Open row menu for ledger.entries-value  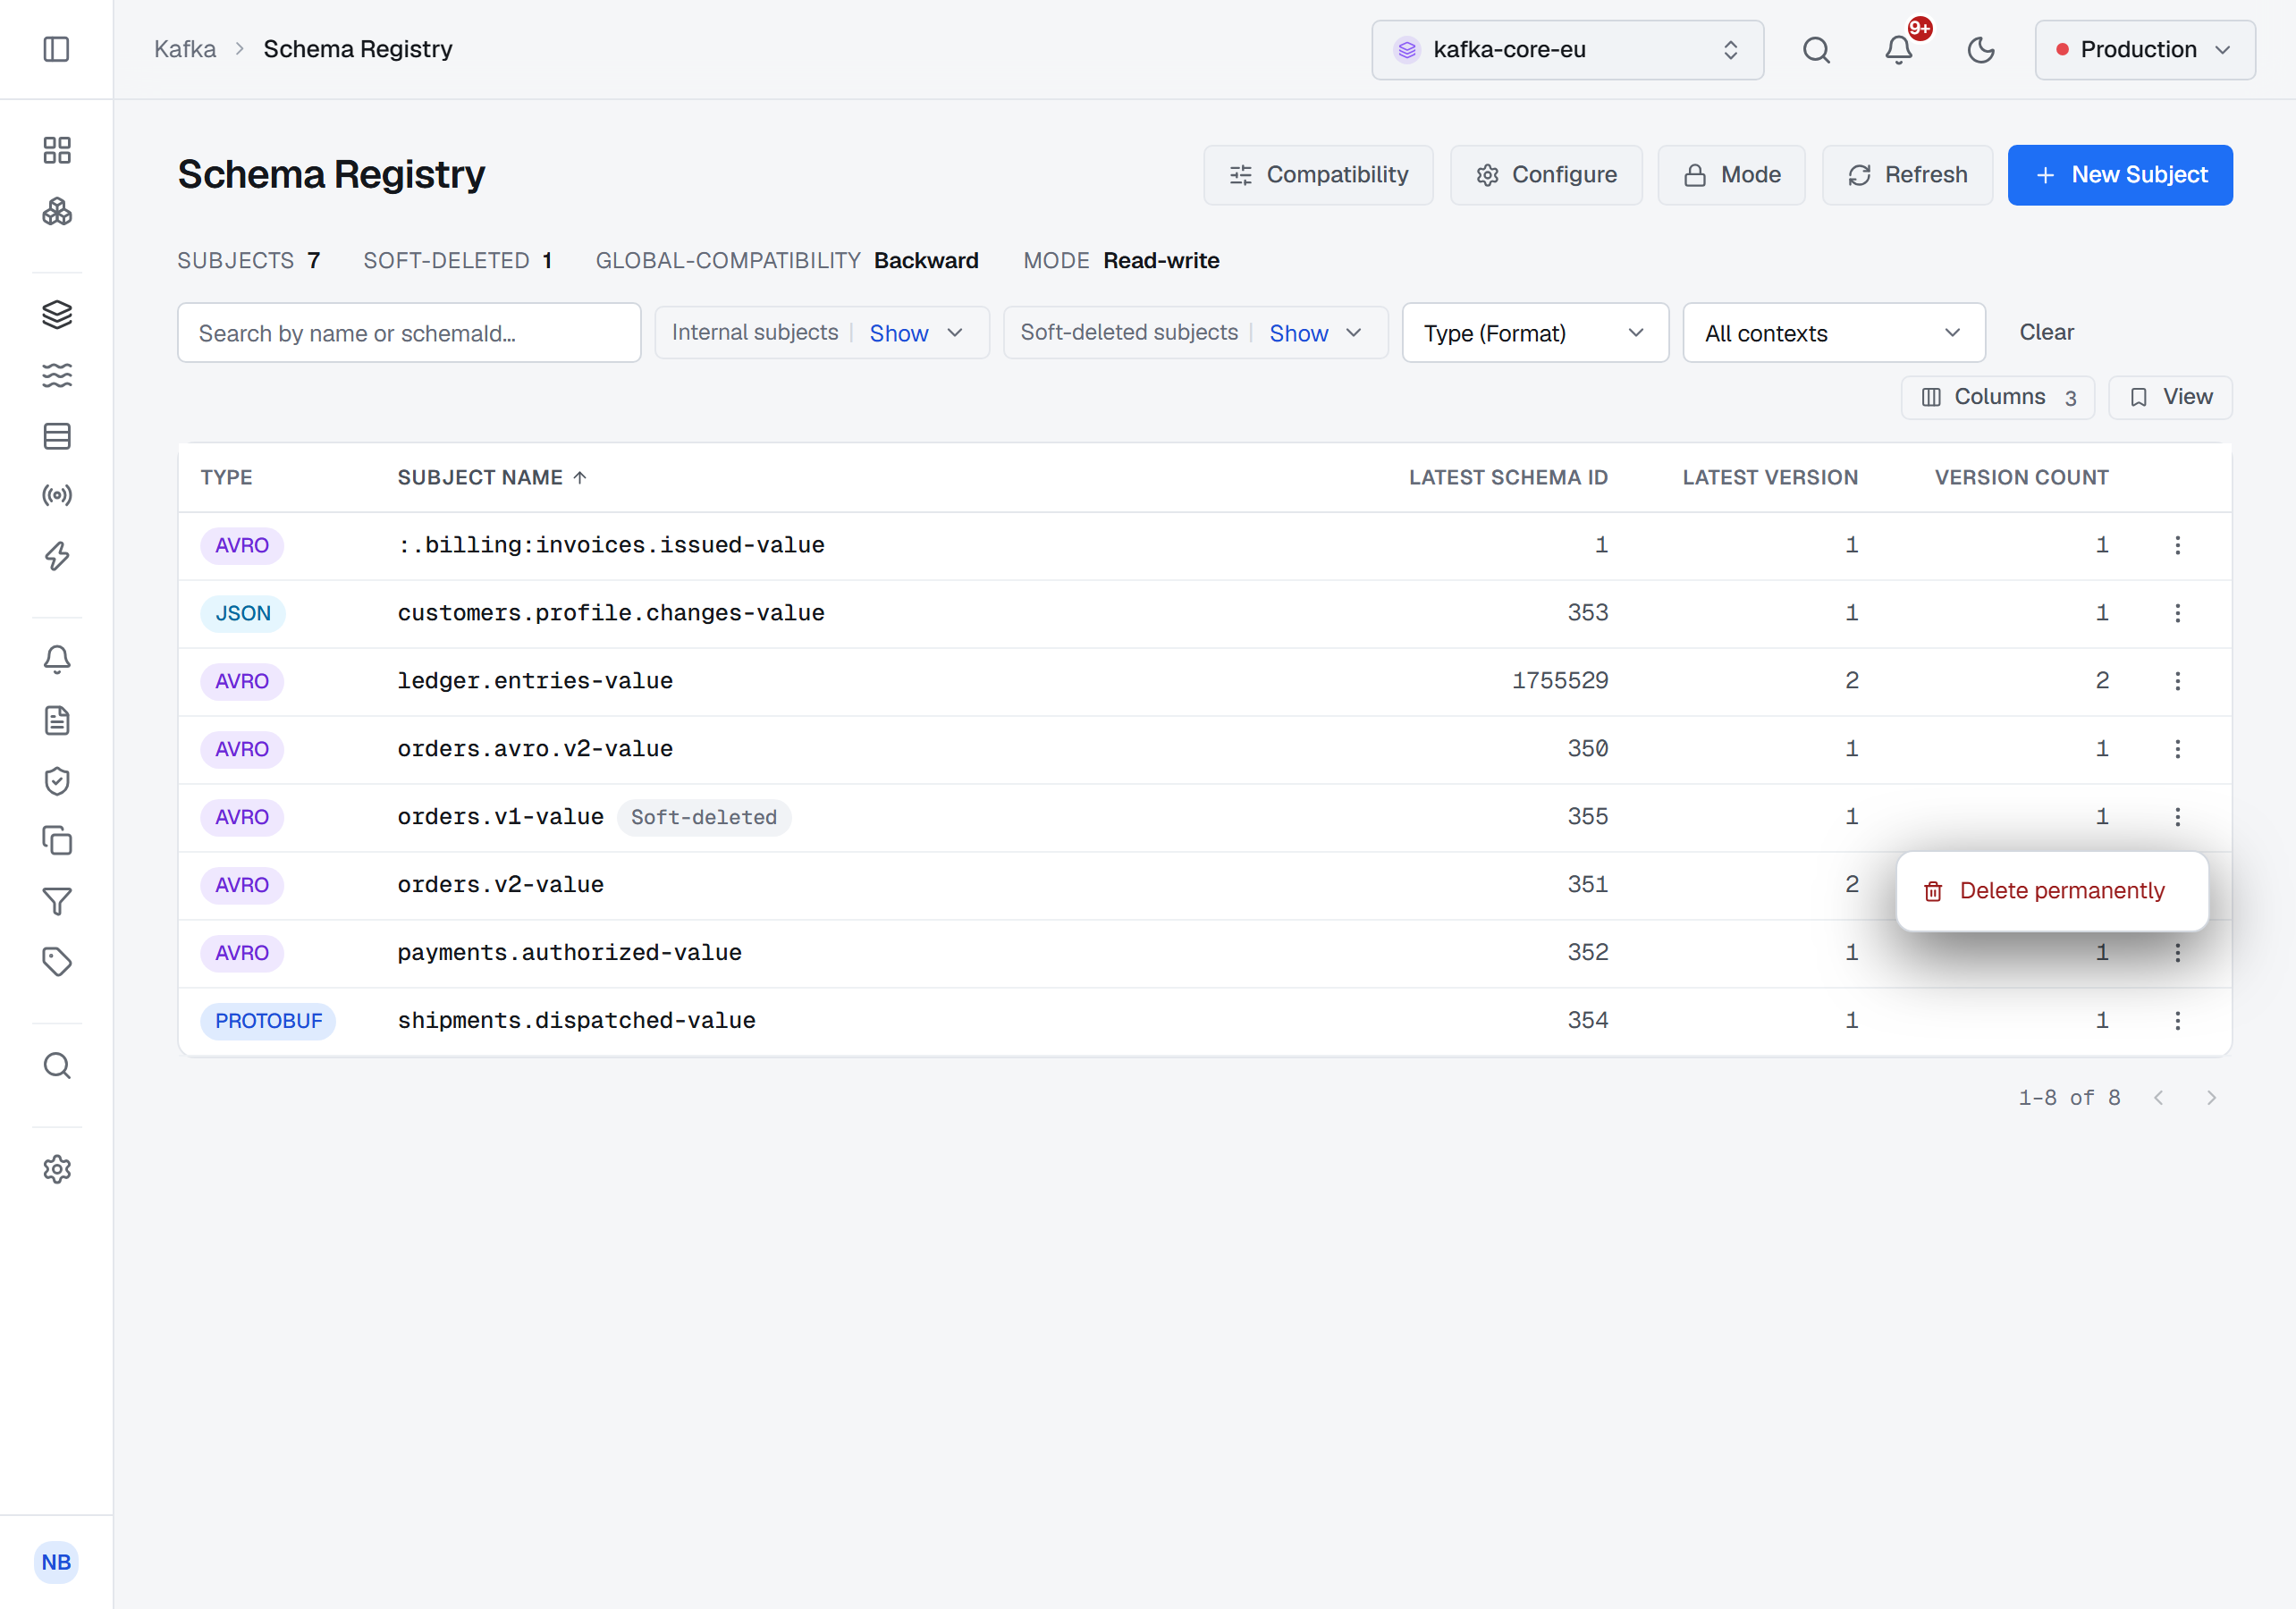coord(2177,681)
